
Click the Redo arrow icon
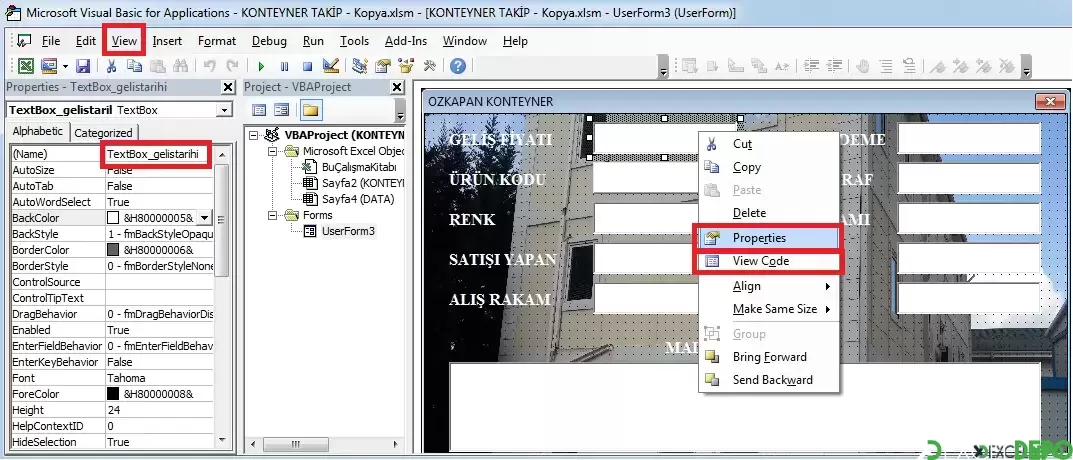233,66
